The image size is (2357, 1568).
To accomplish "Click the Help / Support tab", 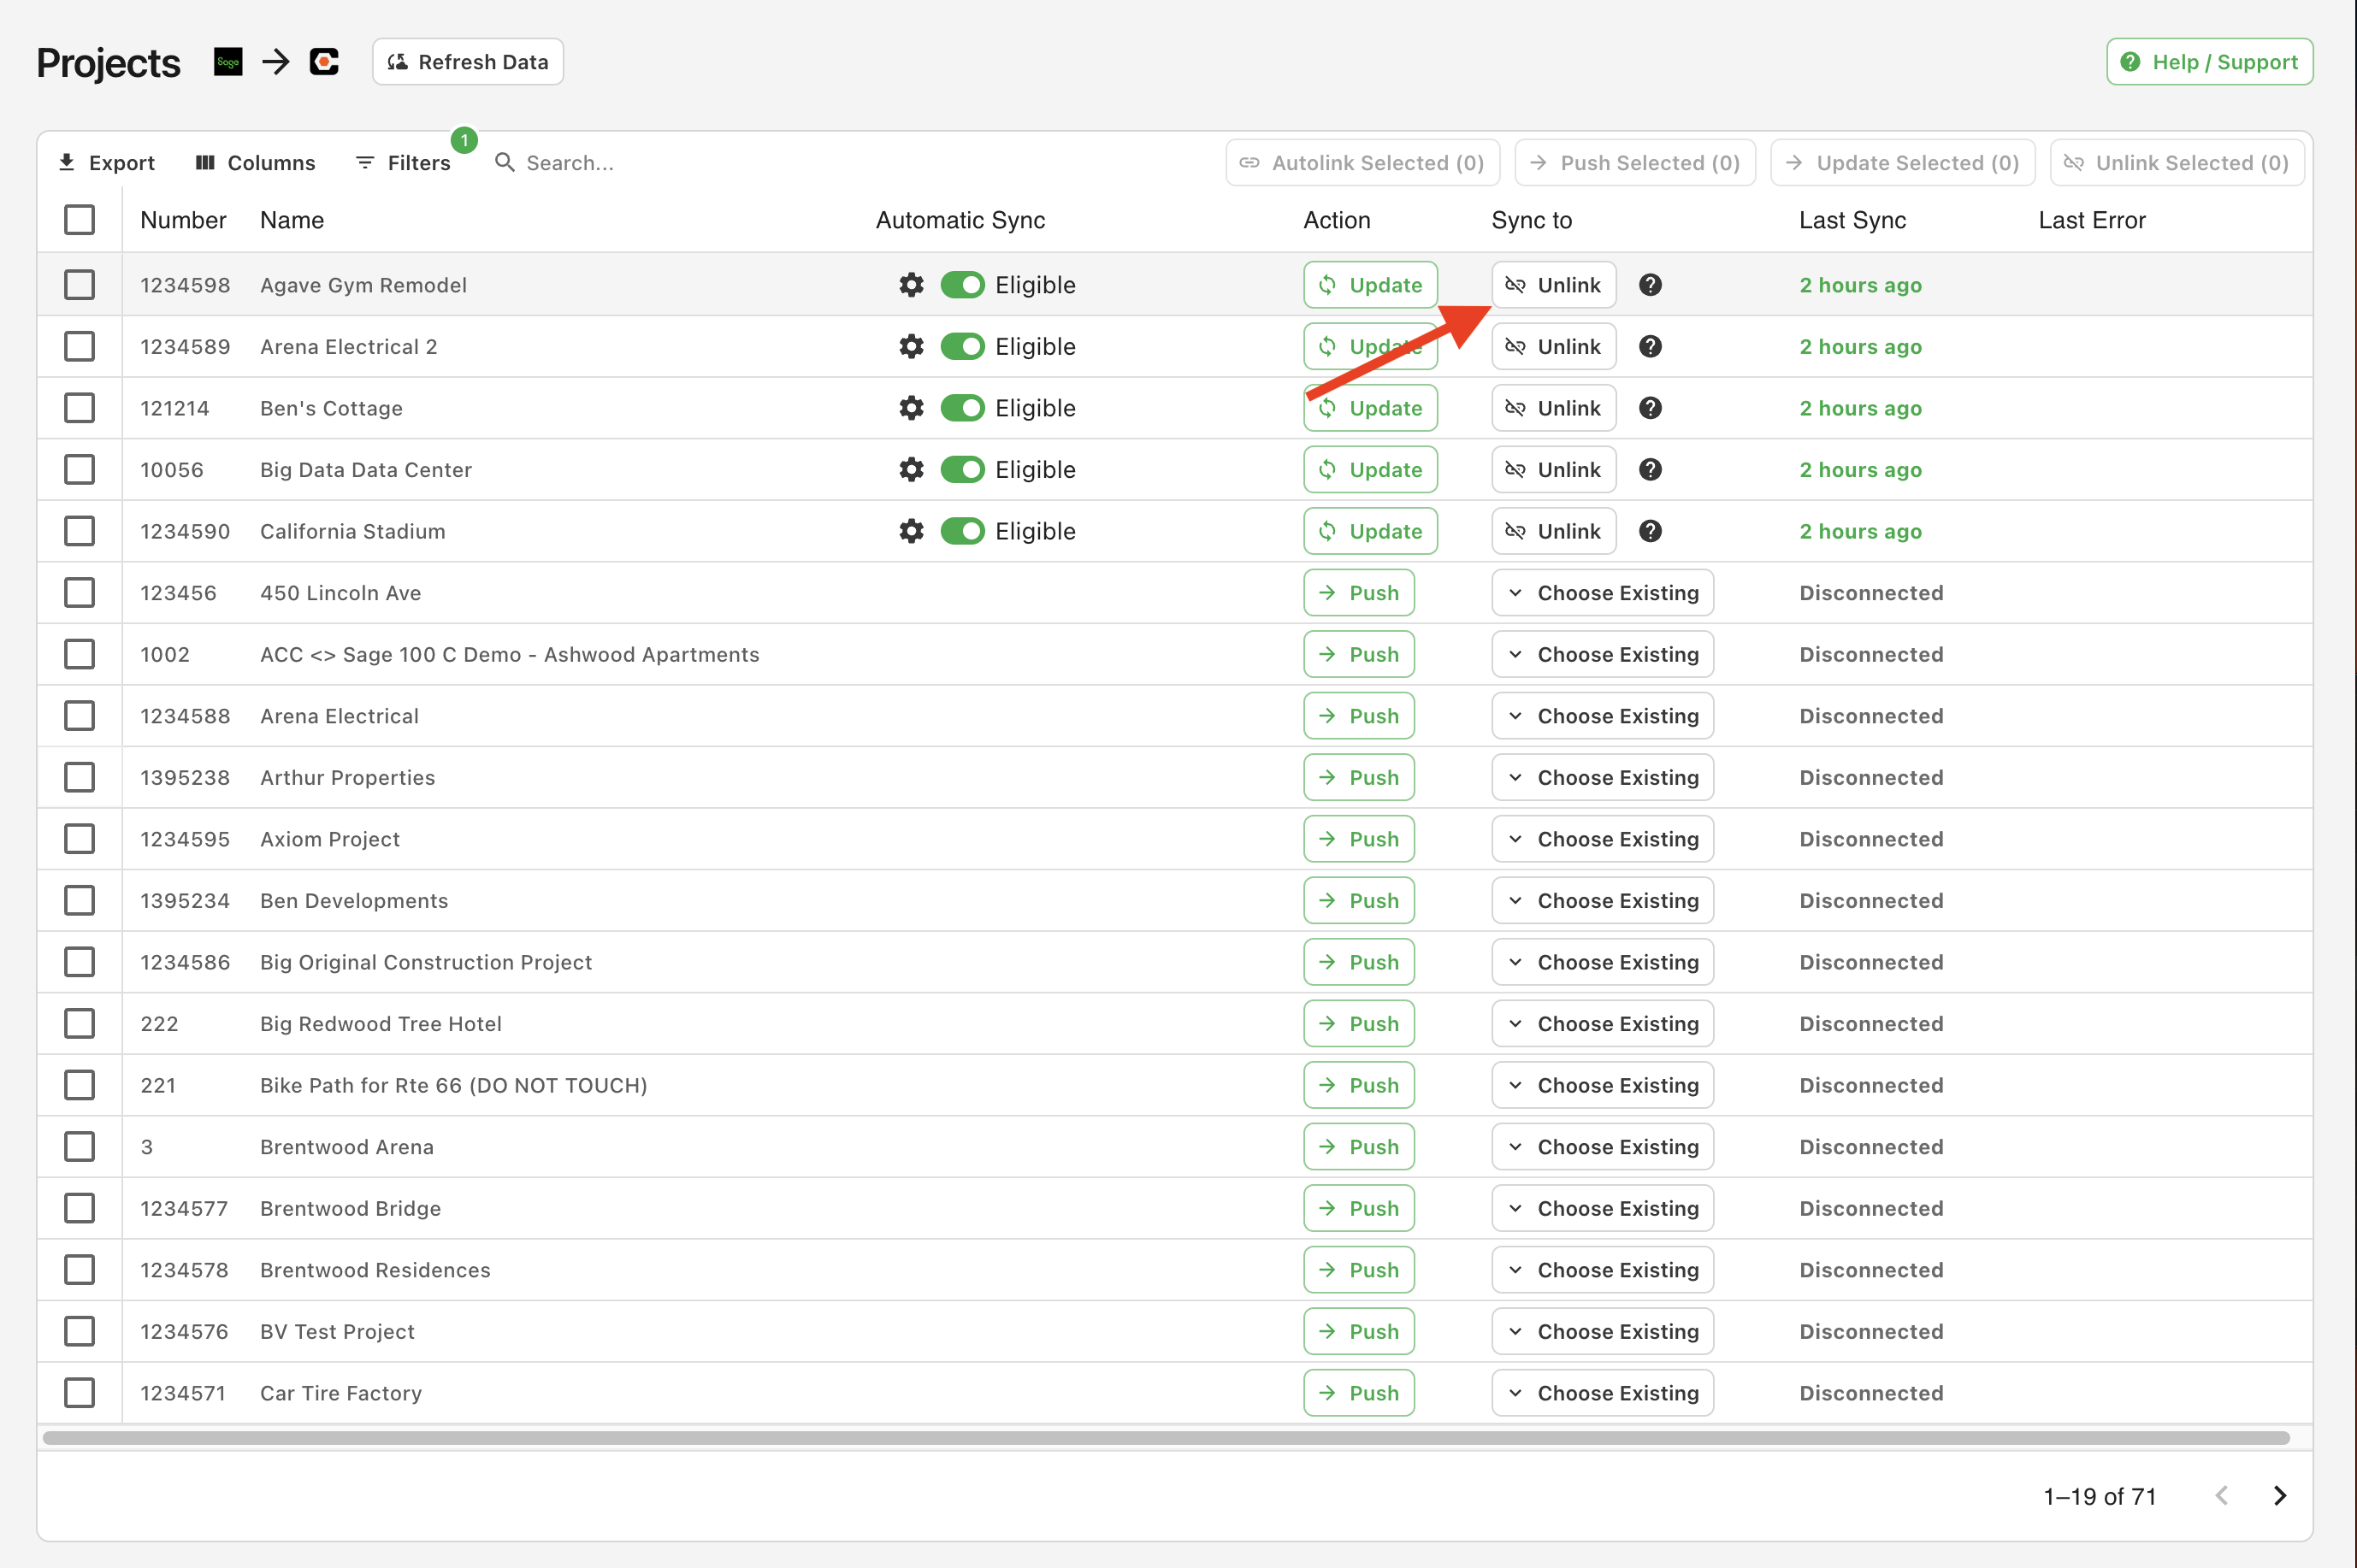I will pos(2208,60).
